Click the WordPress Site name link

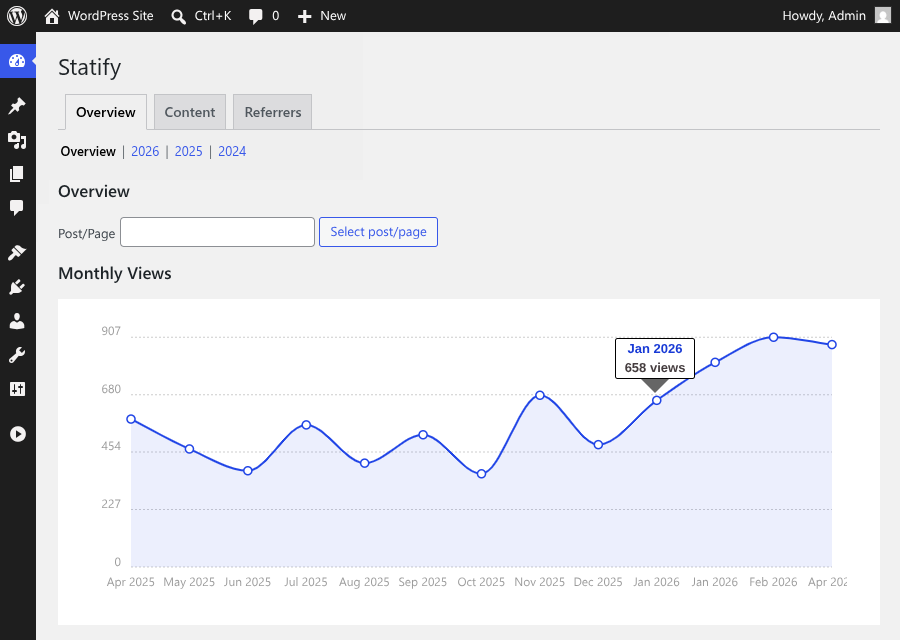(x=111, y=16)
